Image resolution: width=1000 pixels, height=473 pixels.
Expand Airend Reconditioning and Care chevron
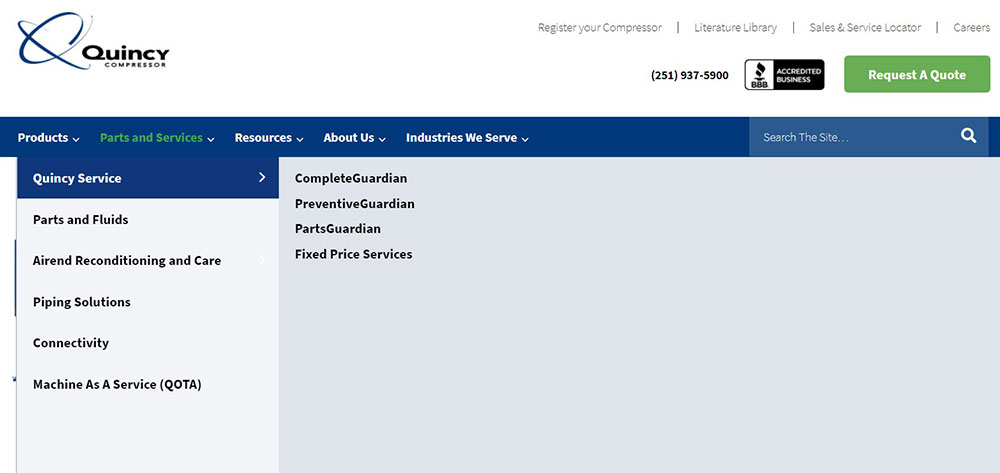pos(262,260)
